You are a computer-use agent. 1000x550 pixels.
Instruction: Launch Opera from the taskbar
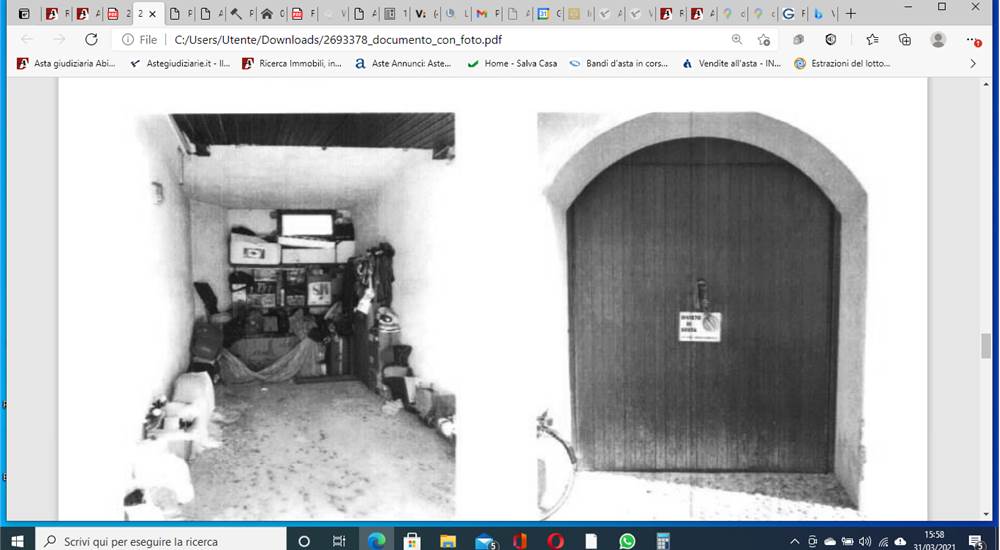[555, 541]
